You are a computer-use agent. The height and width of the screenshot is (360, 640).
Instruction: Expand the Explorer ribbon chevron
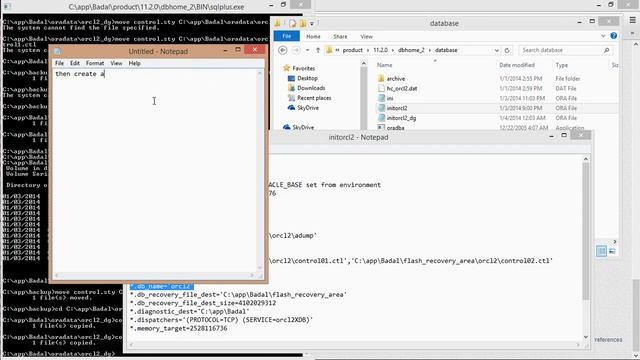tap(603, 36)
